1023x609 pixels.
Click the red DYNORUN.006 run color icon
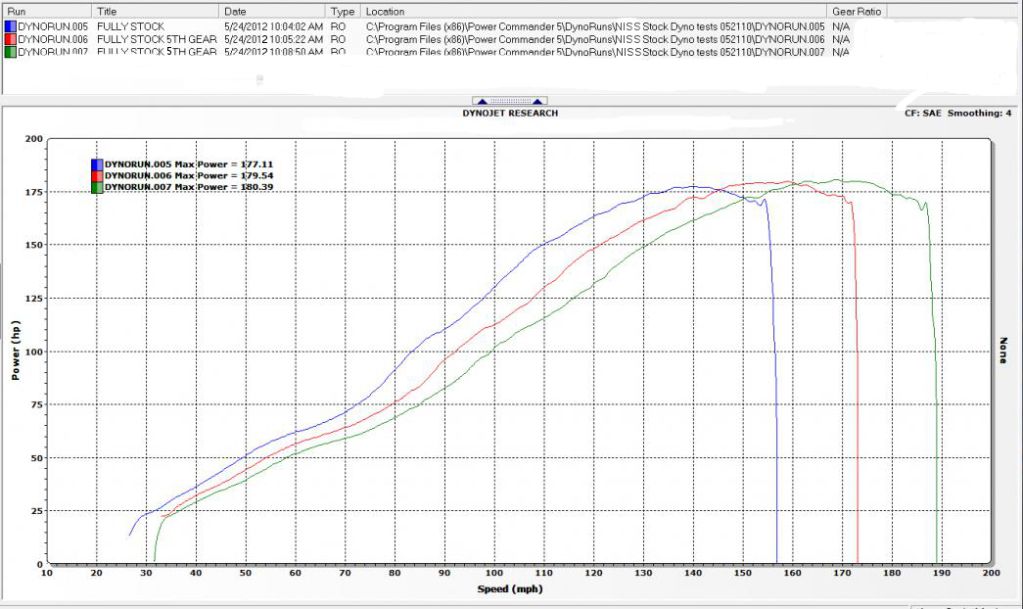click(10, 38)
